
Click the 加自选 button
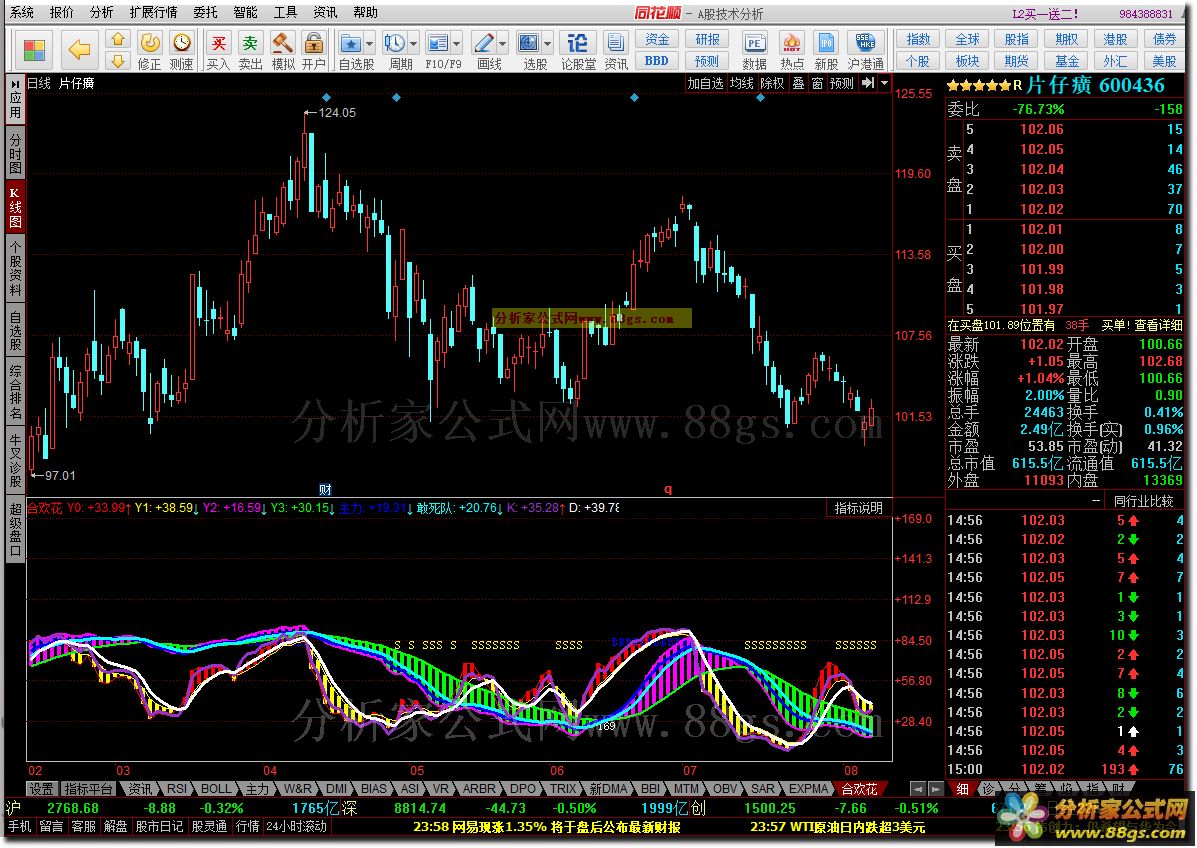tap(705, 82)
